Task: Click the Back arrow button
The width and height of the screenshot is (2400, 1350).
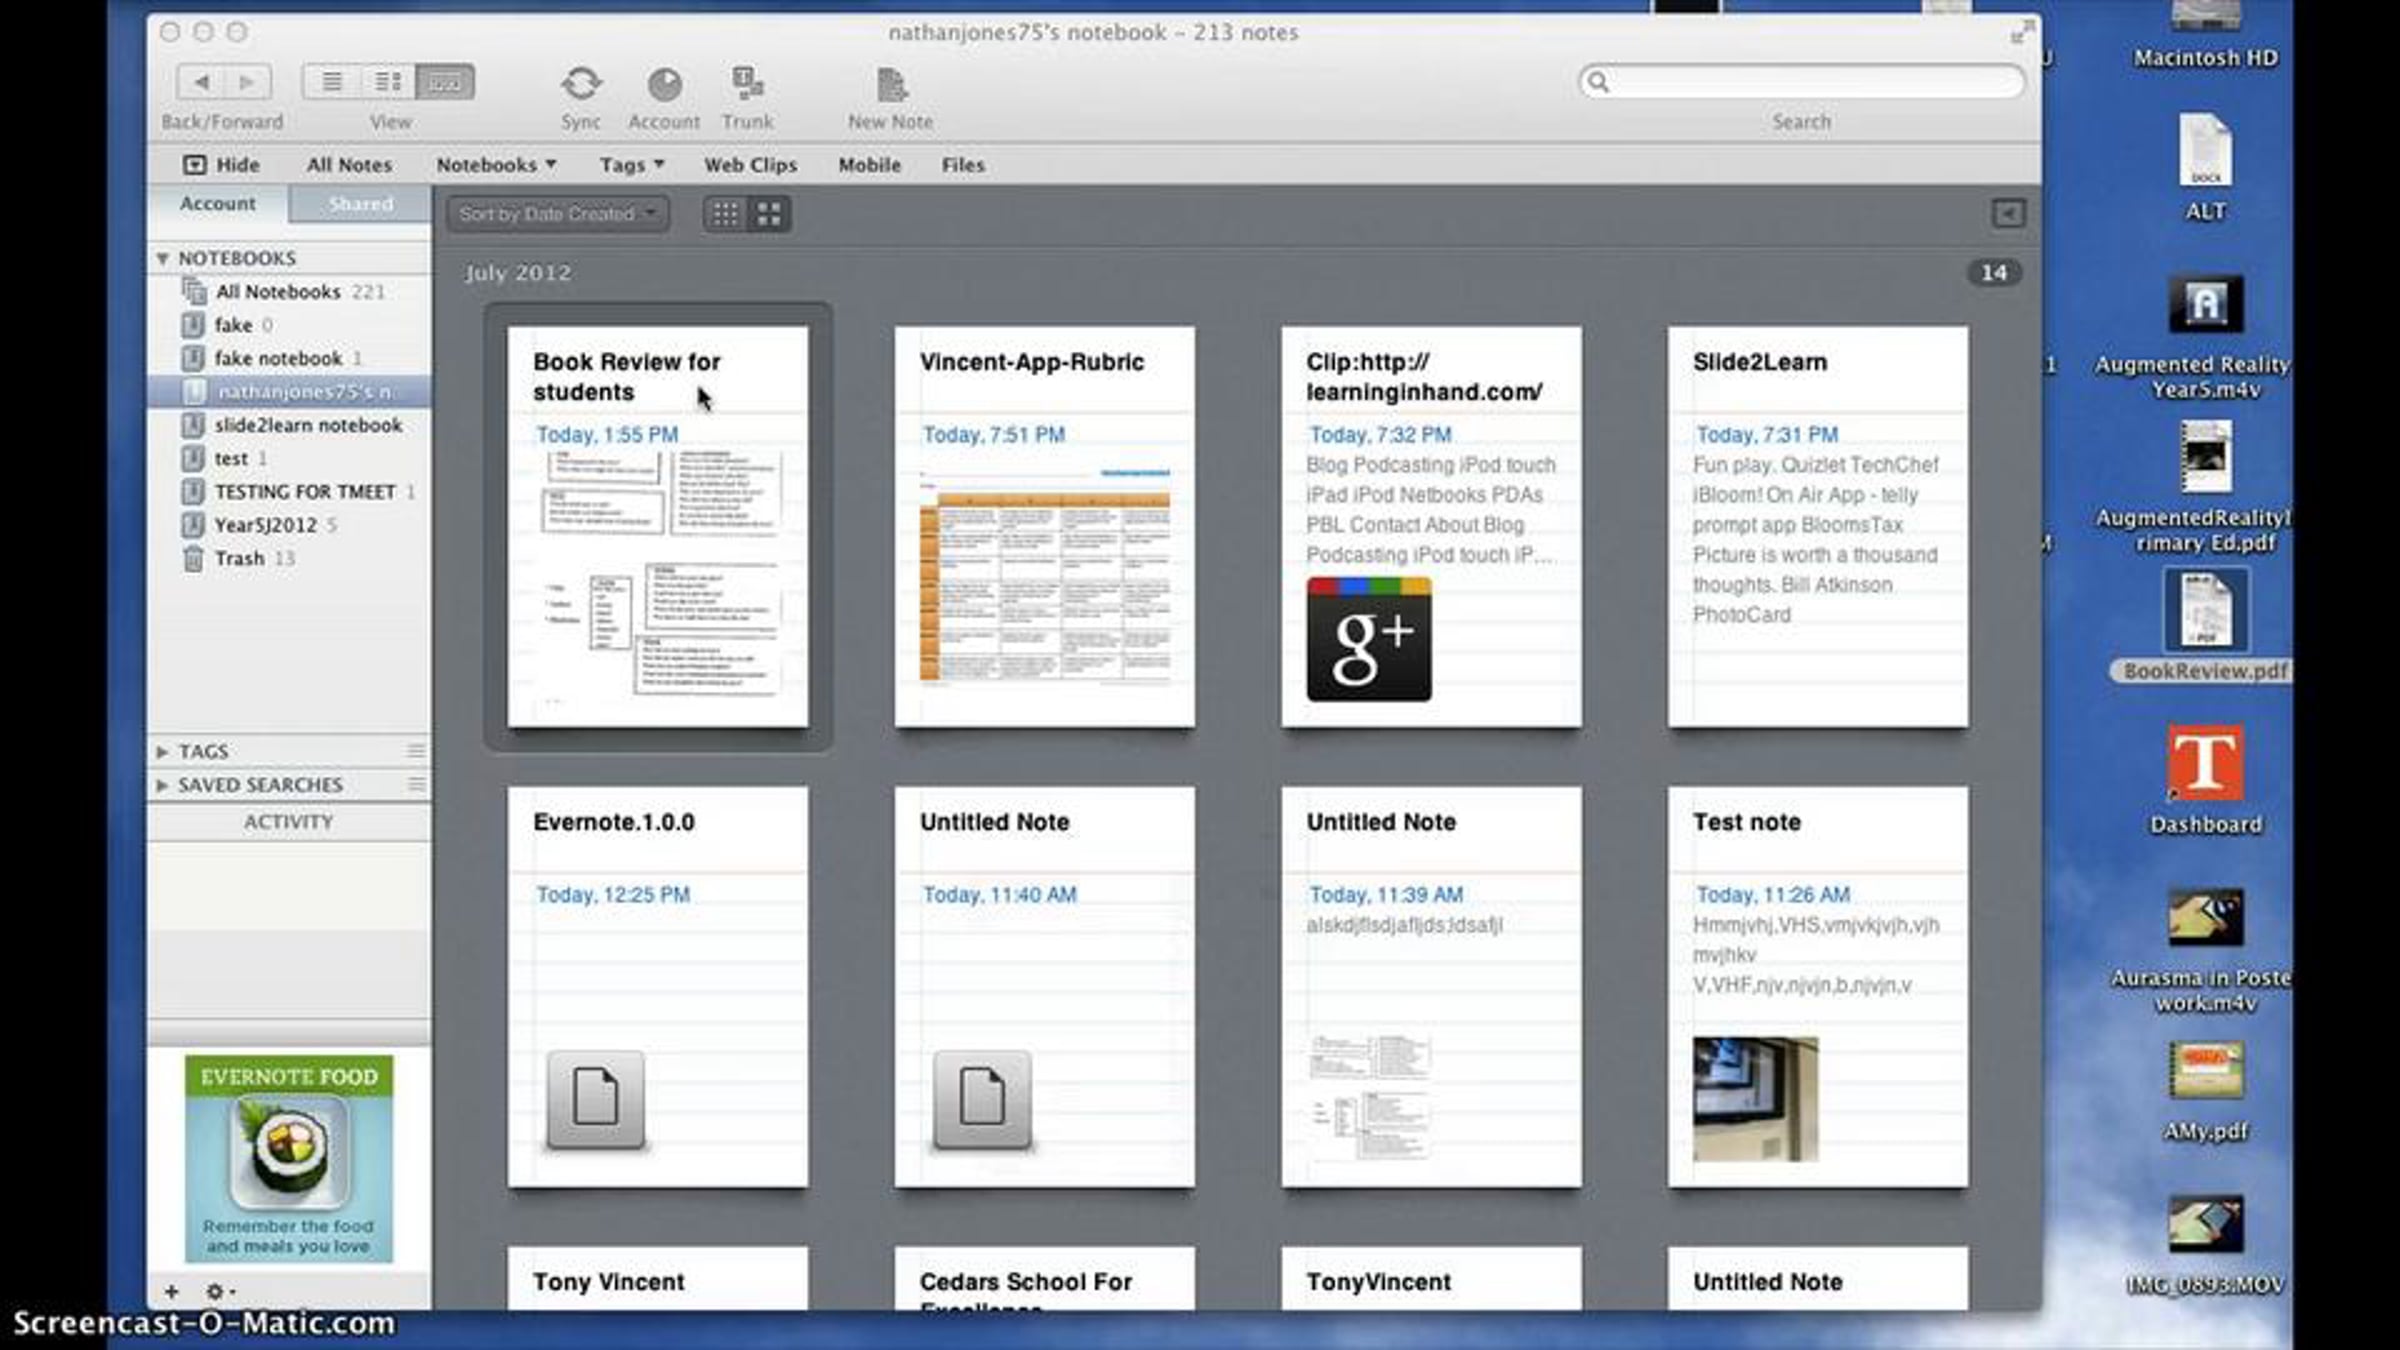Action: point(201,82)
